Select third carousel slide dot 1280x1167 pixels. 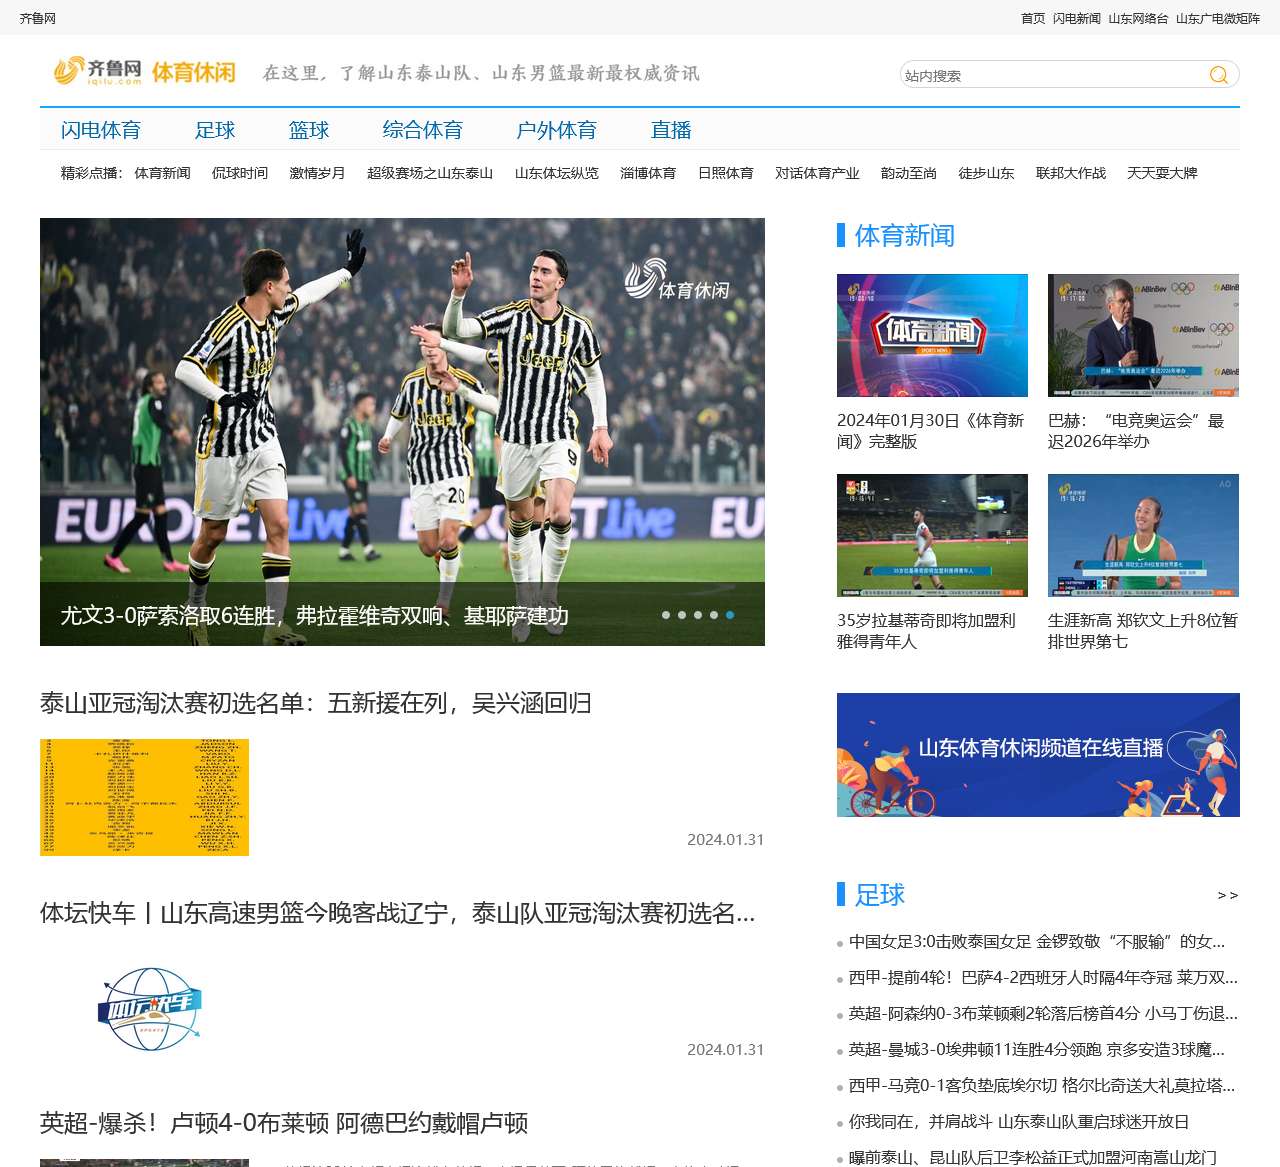pos(698,615)
